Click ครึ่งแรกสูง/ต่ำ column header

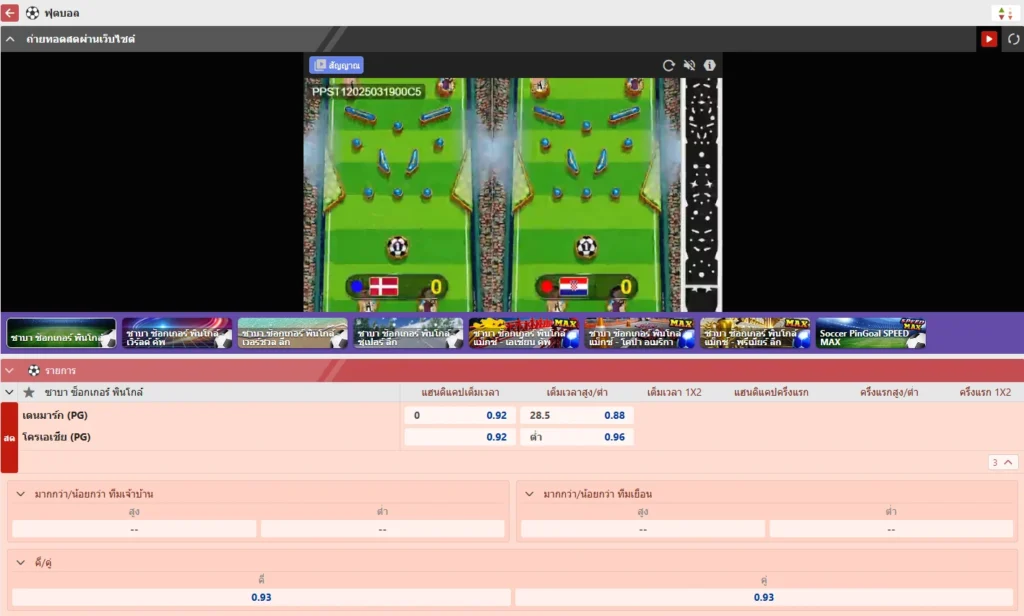coord(889,393)
